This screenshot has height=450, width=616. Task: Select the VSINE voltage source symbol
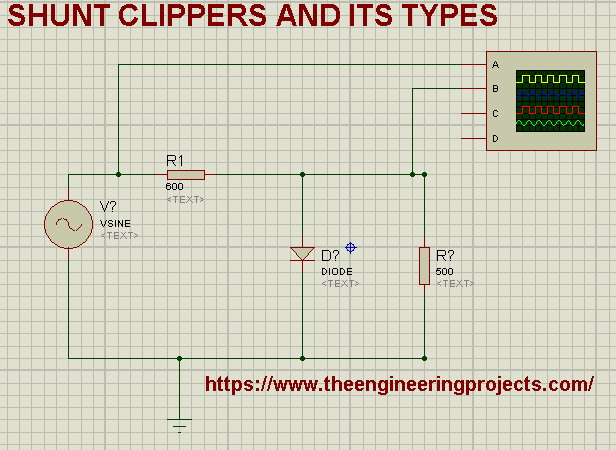pos(68,224)
